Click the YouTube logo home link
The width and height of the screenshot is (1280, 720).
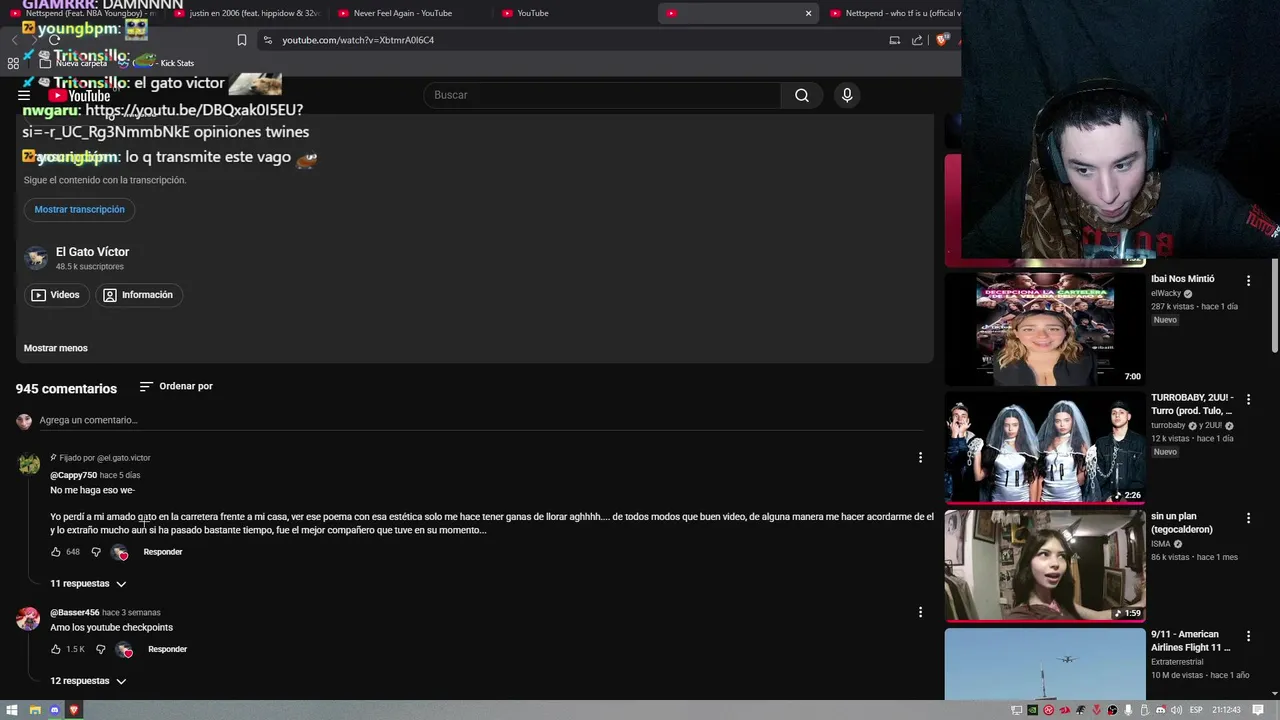pyautogui.click(x=79, y=96)
